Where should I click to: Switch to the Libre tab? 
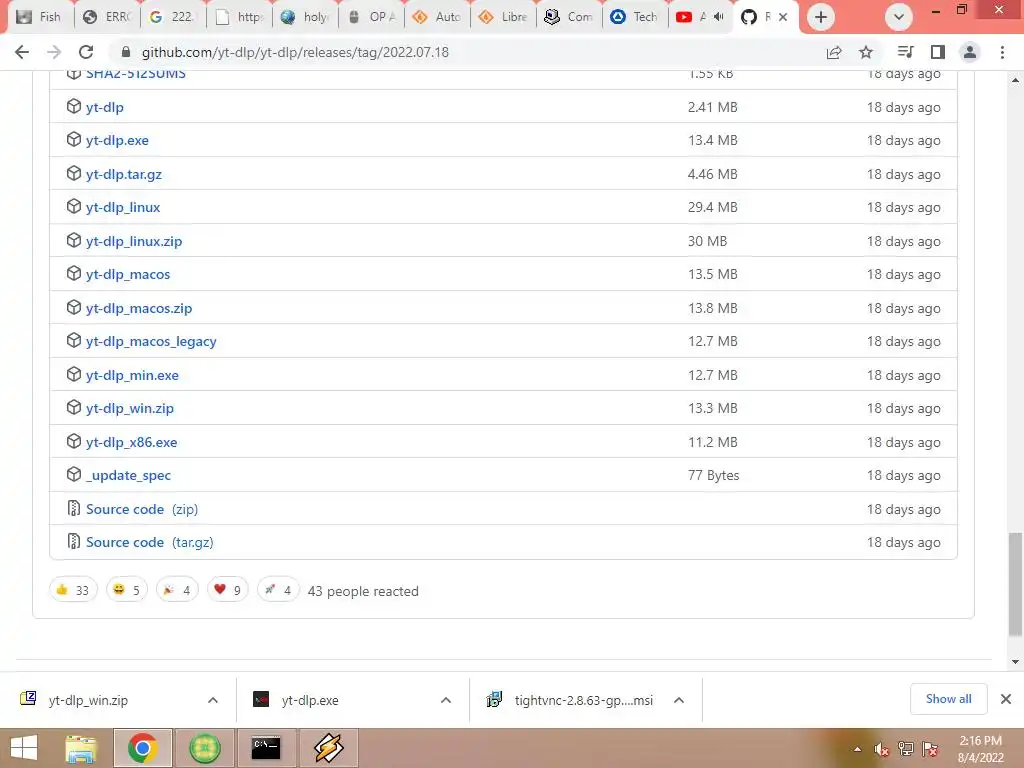point(503,17)
